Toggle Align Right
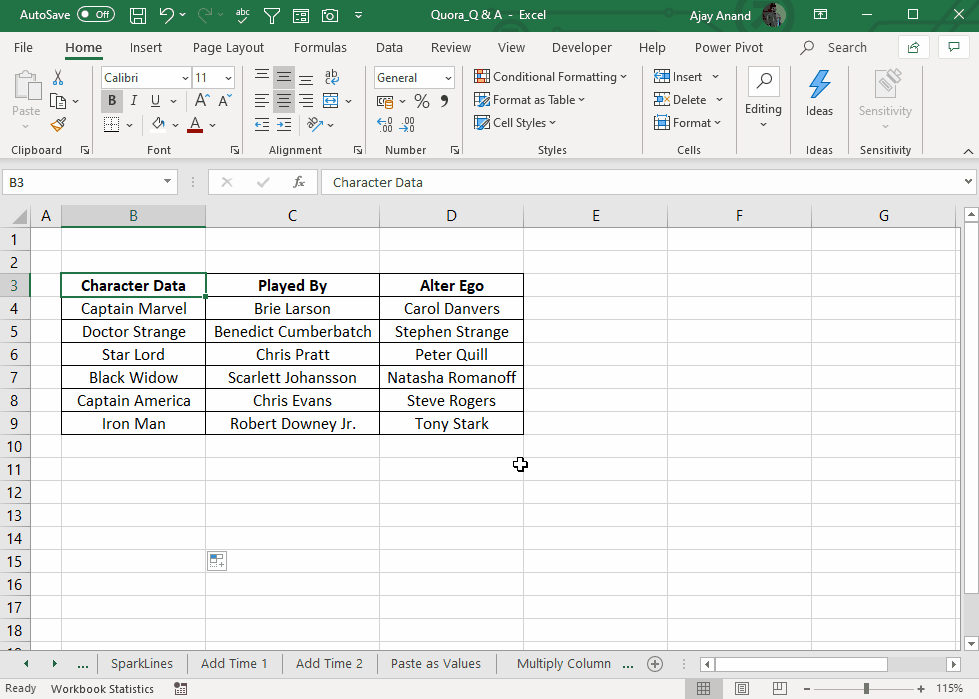979x699 pixels. coord(306,100)
